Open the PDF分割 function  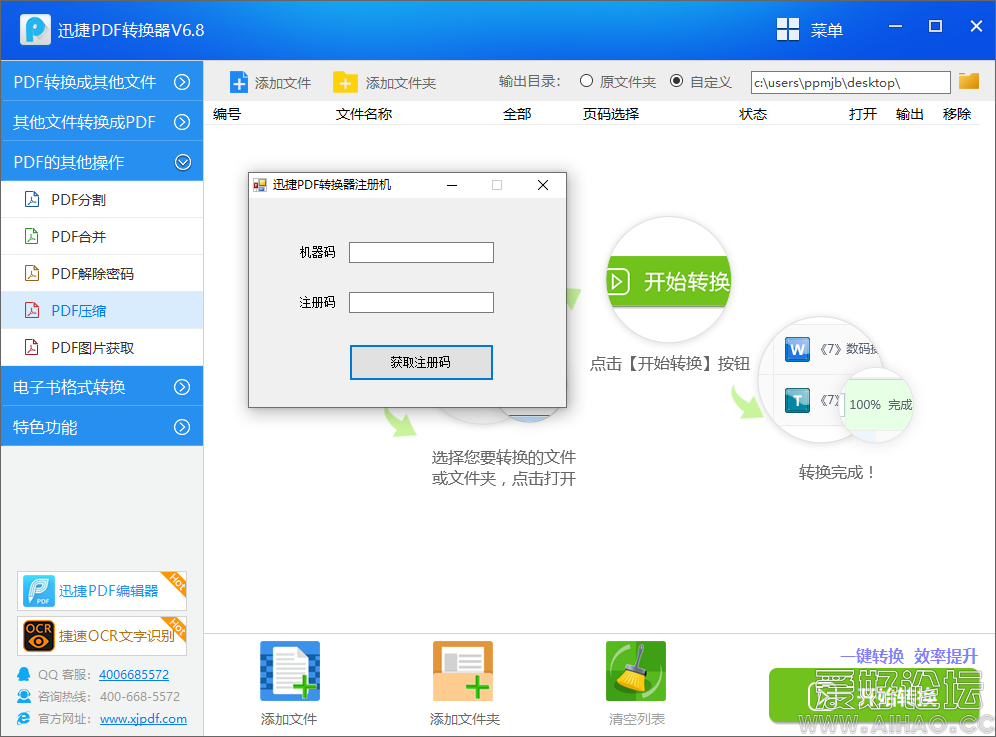point(102,199)
